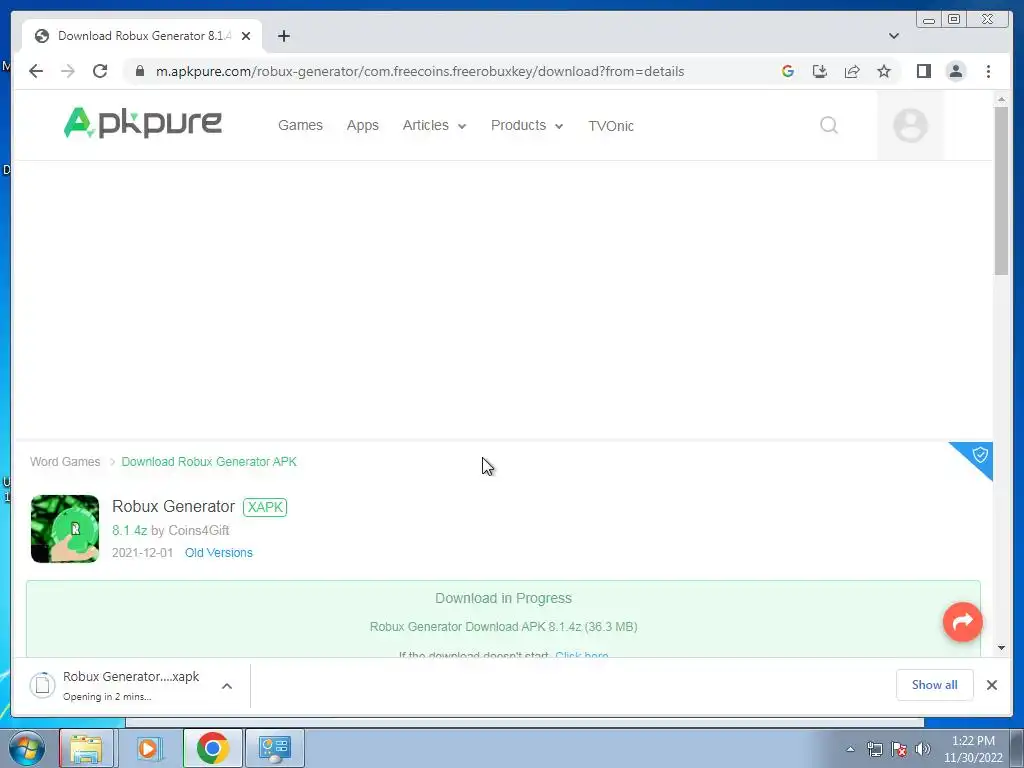This screenshot has width=1024, height=768.
Task: Click the 'Click here' download link
Action: (x=582, y=654)
